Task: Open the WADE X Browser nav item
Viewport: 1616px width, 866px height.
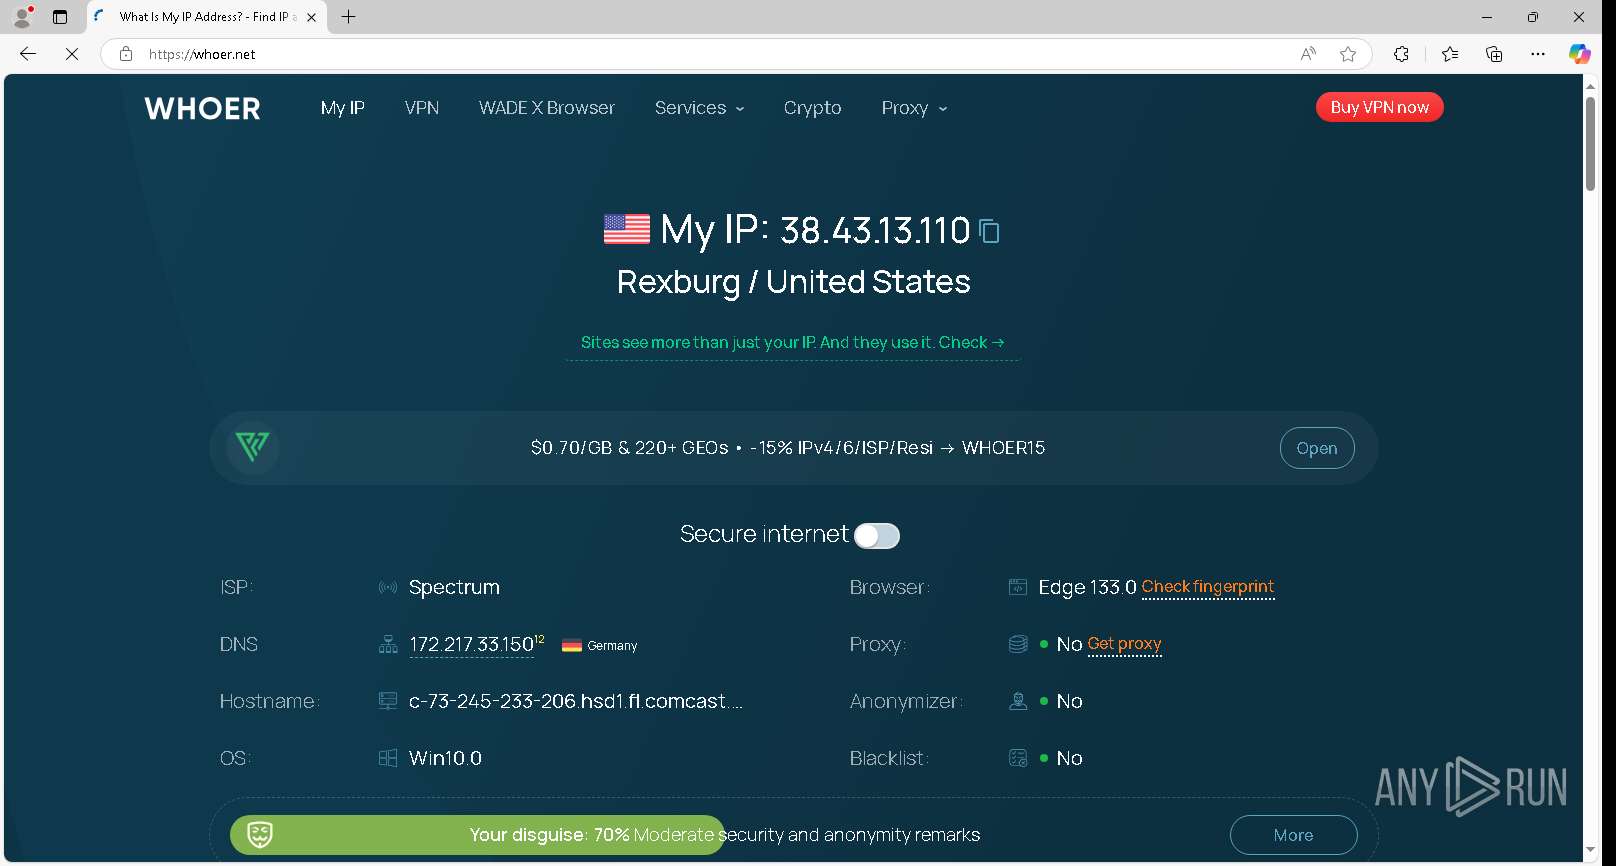Action: (547, 108)
